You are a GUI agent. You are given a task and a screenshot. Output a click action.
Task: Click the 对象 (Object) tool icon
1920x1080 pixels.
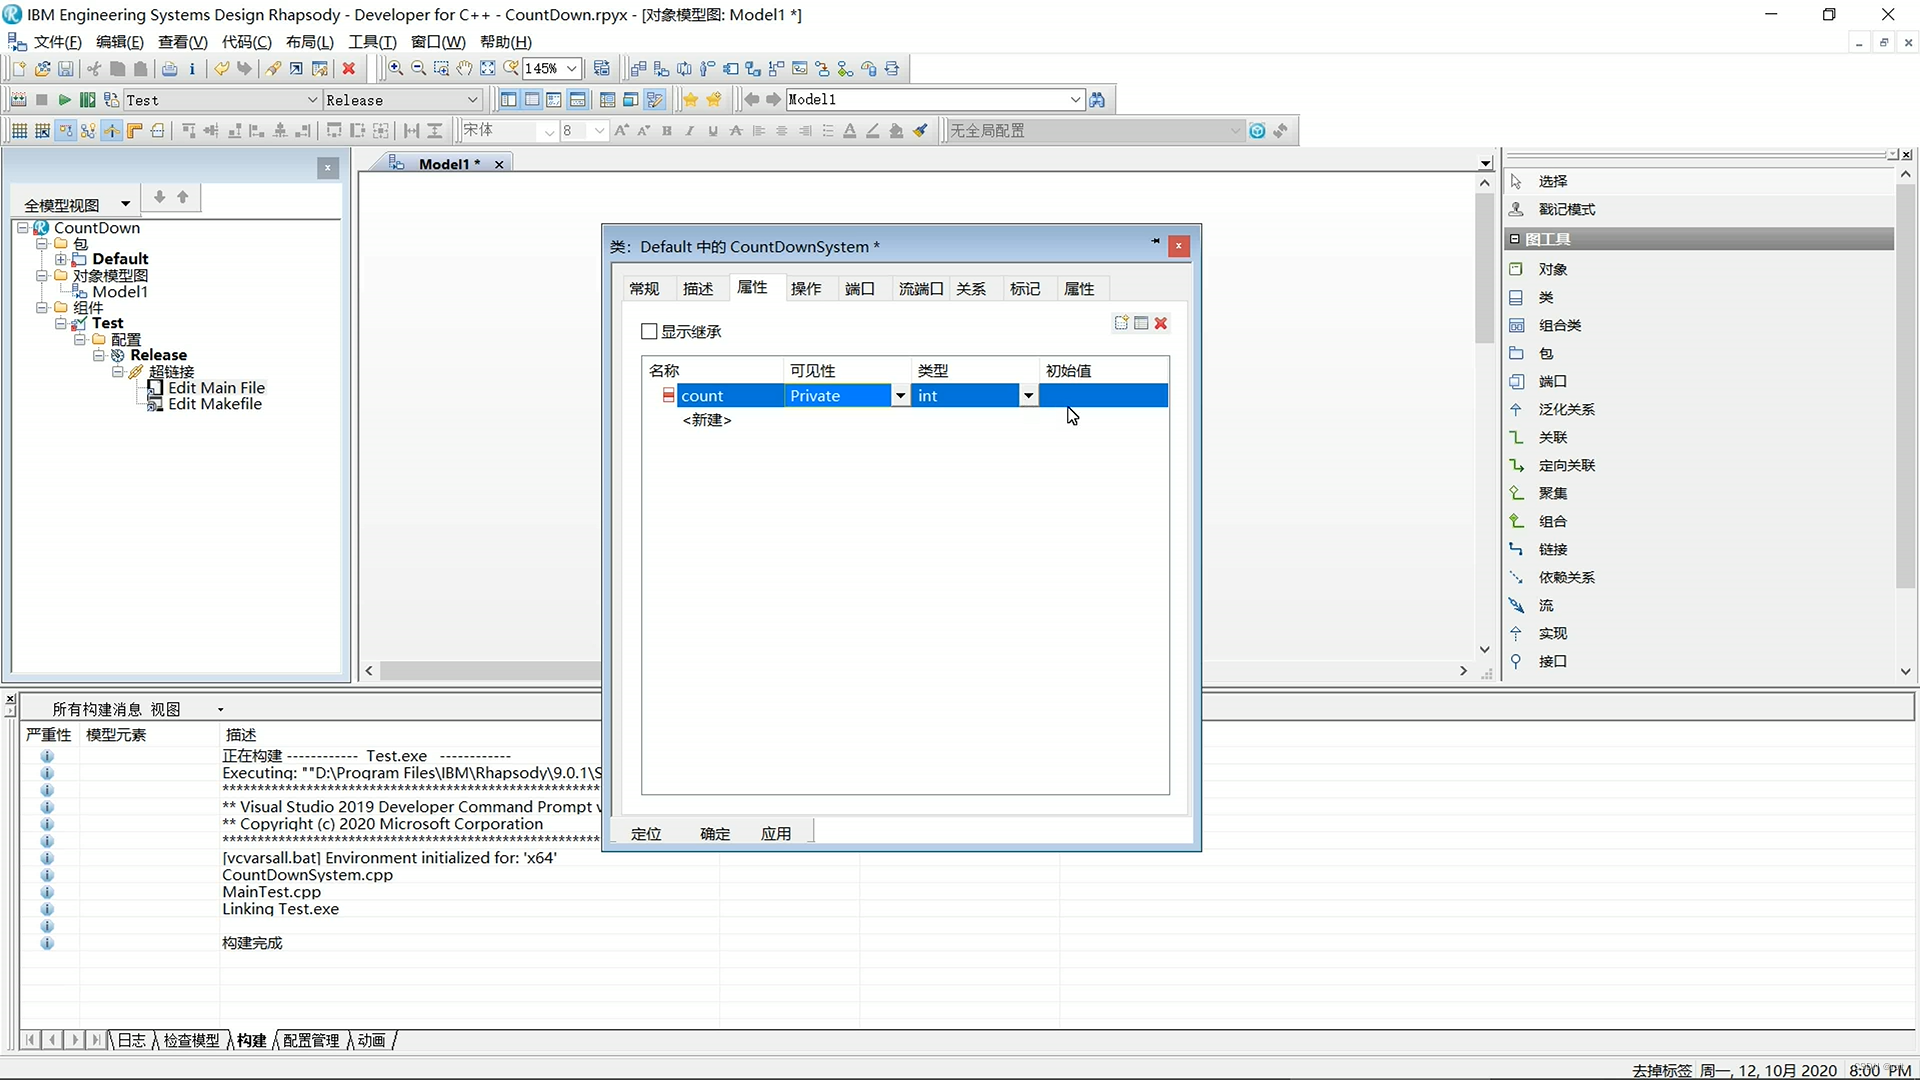(x=1516, y=269)
